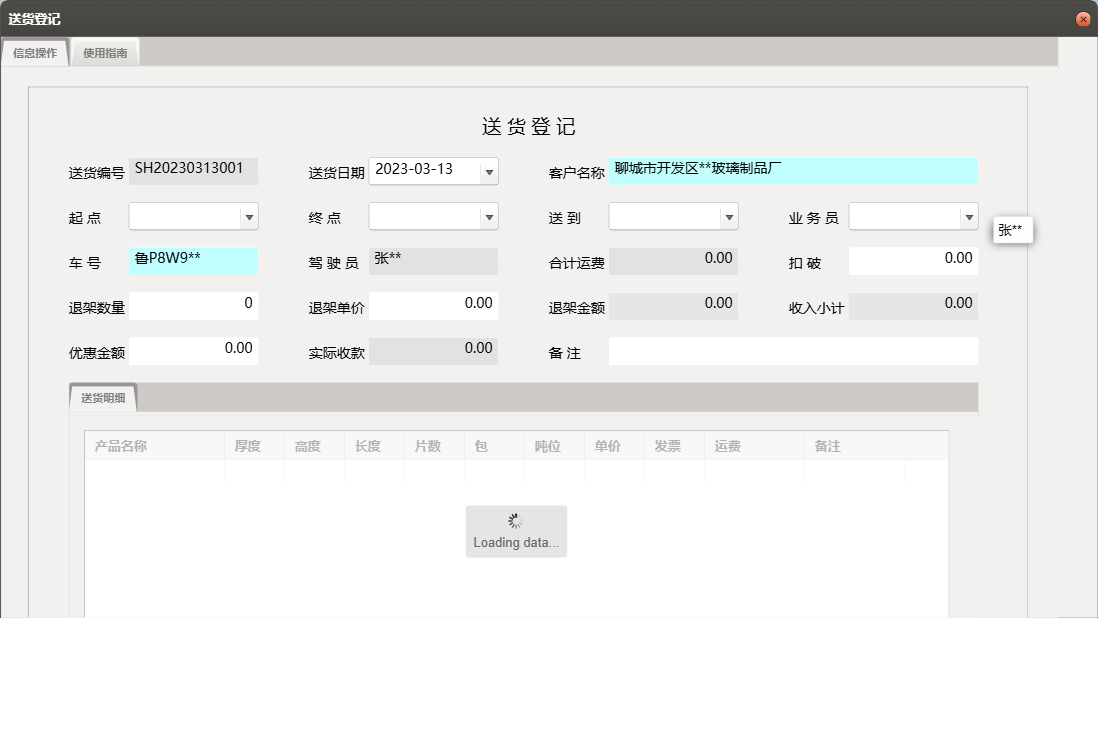Screen dimensions: 1098x737
Task: Open the 终点 dropdown
Action: (489, 216)
